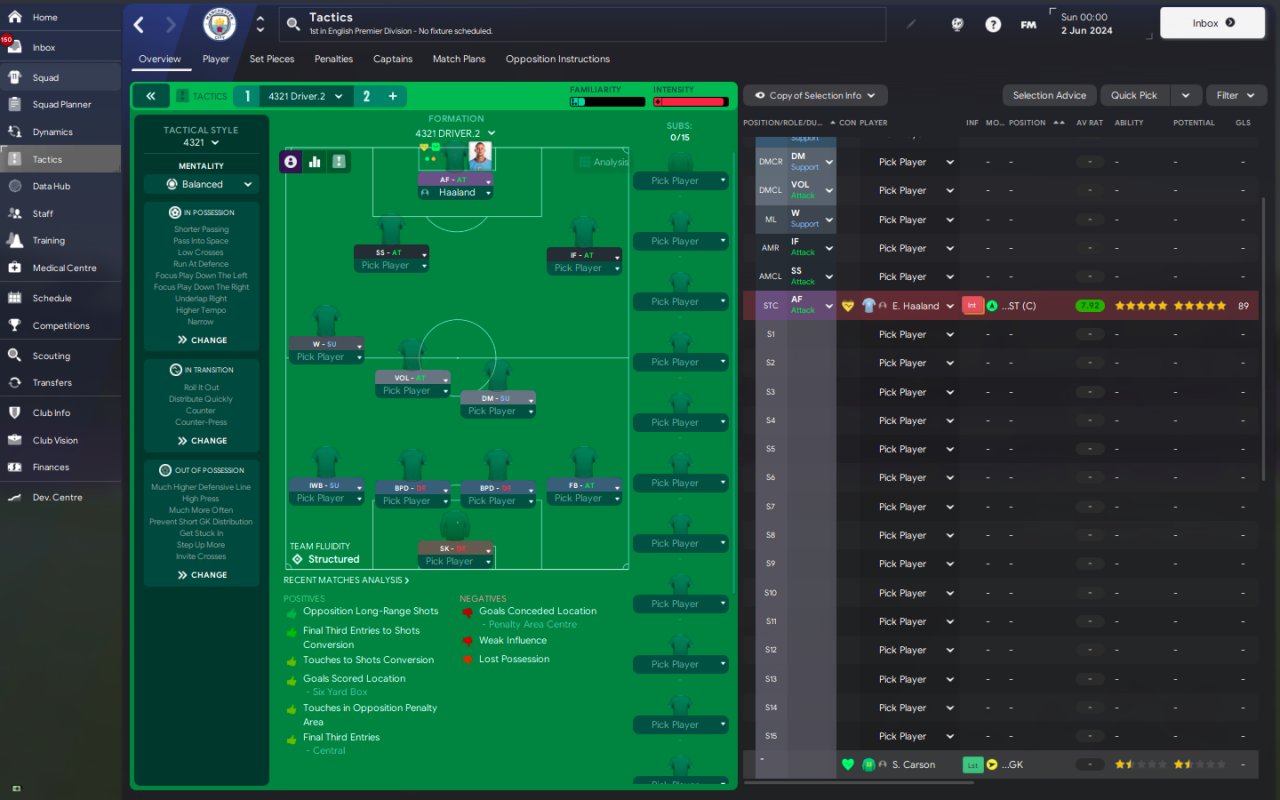This screenshot has height=800, width=1280.
Task: Open the Dev. Centre sidebar icon
Action: 14,497
